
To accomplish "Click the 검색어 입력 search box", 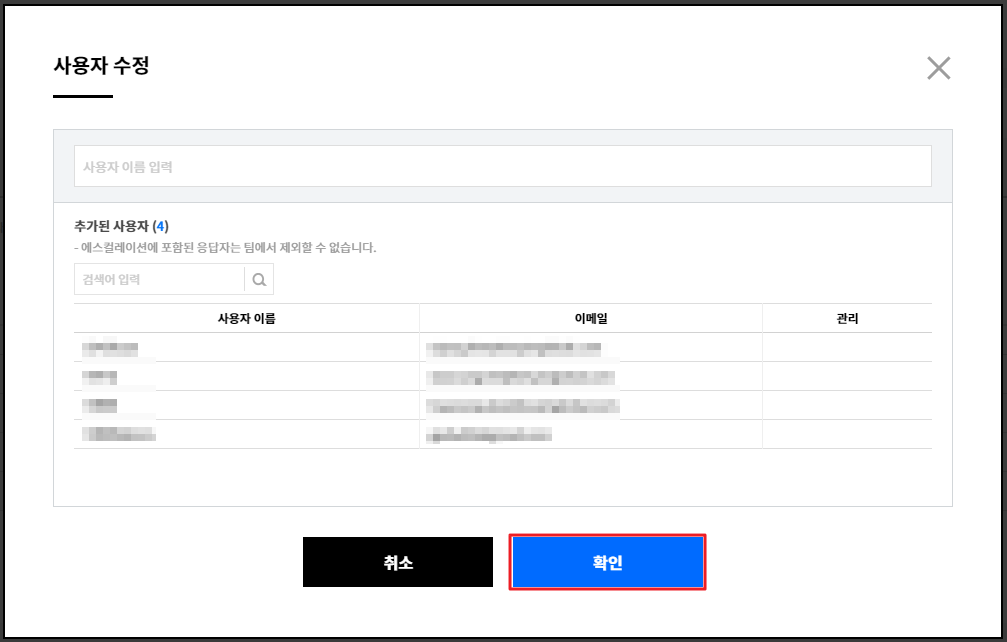I will [159, 280].
